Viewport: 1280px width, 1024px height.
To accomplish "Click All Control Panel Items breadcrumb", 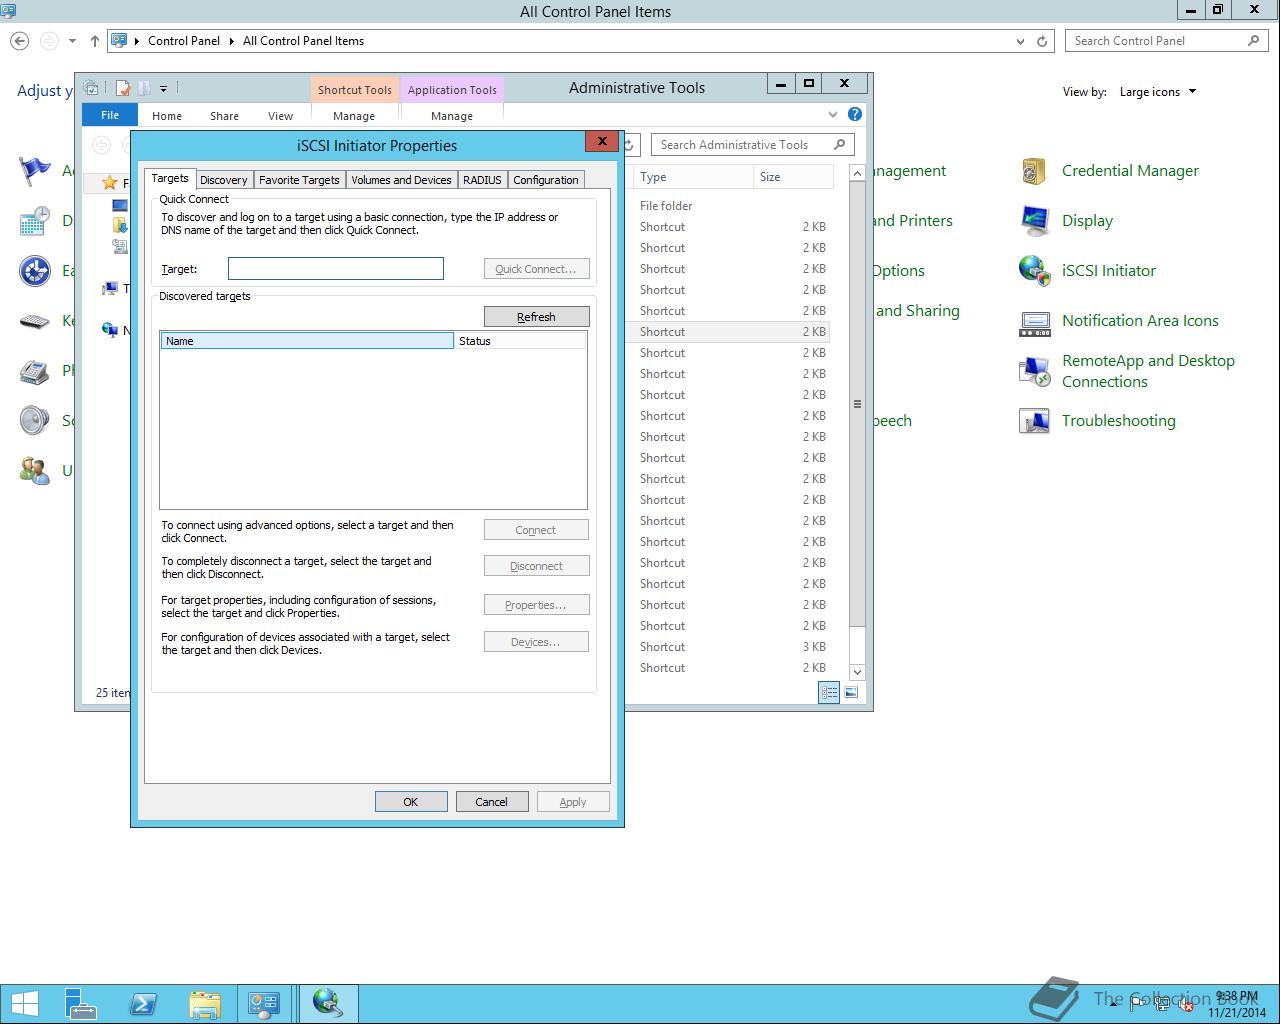I will (303, 41).
